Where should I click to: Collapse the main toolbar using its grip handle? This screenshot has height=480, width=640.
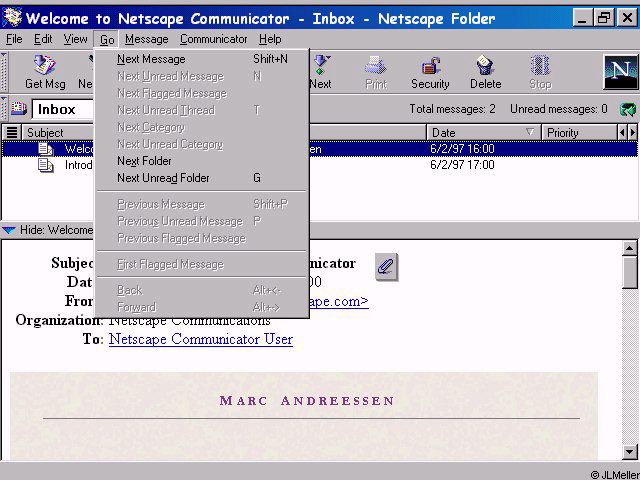pos(3,72)
